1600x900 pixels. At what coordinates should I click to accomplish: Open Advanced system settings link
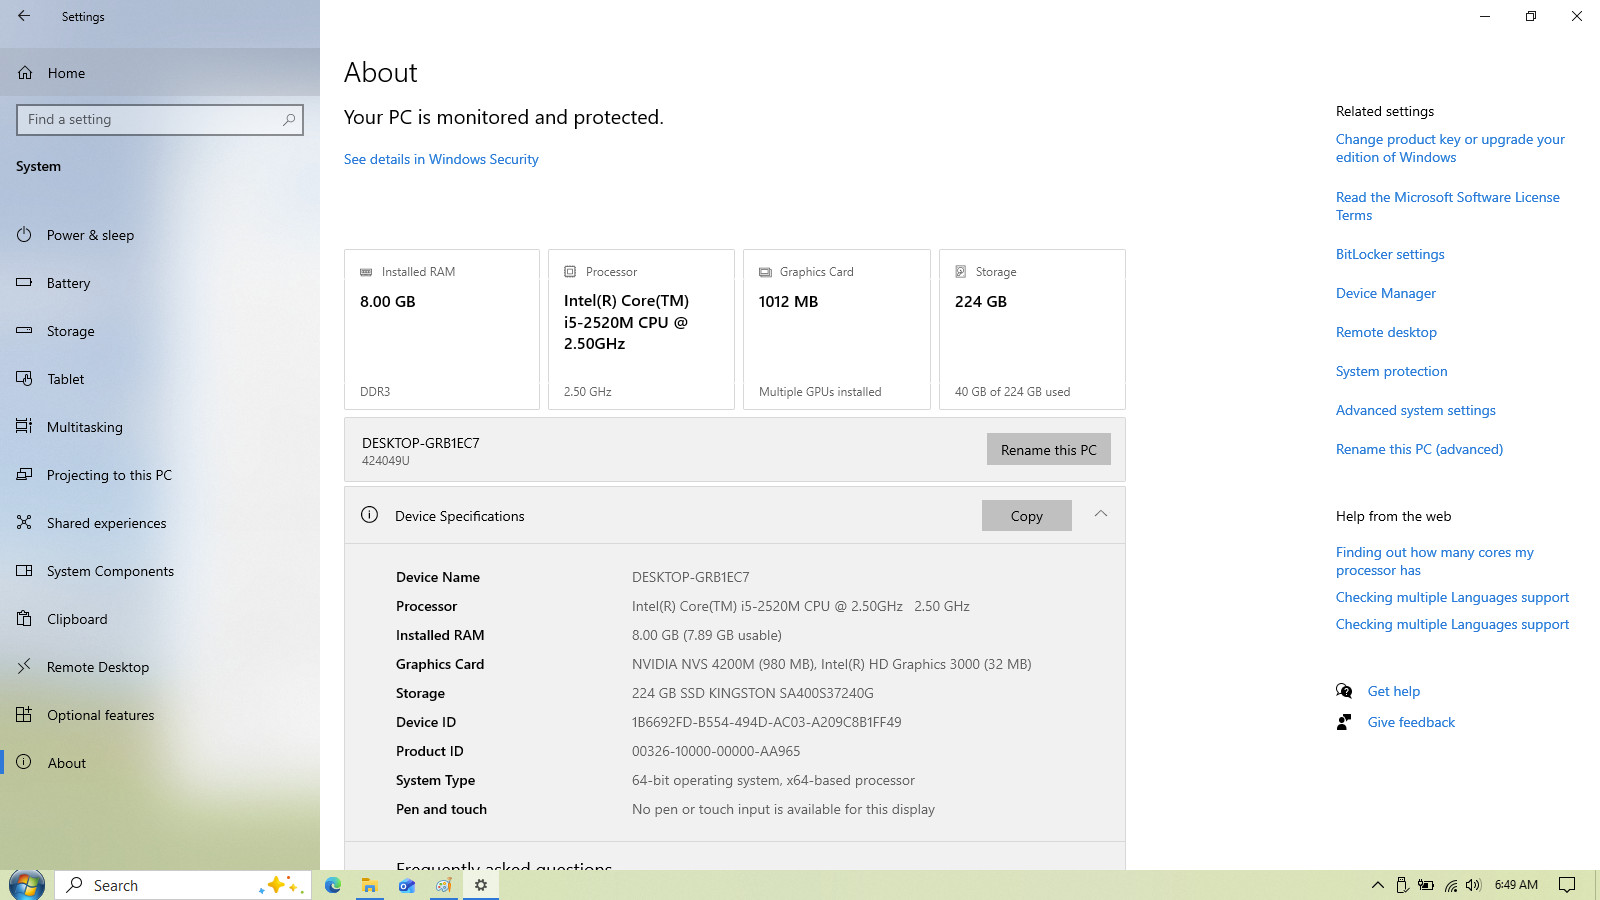pyautogui.click(x=1415, y=410)
